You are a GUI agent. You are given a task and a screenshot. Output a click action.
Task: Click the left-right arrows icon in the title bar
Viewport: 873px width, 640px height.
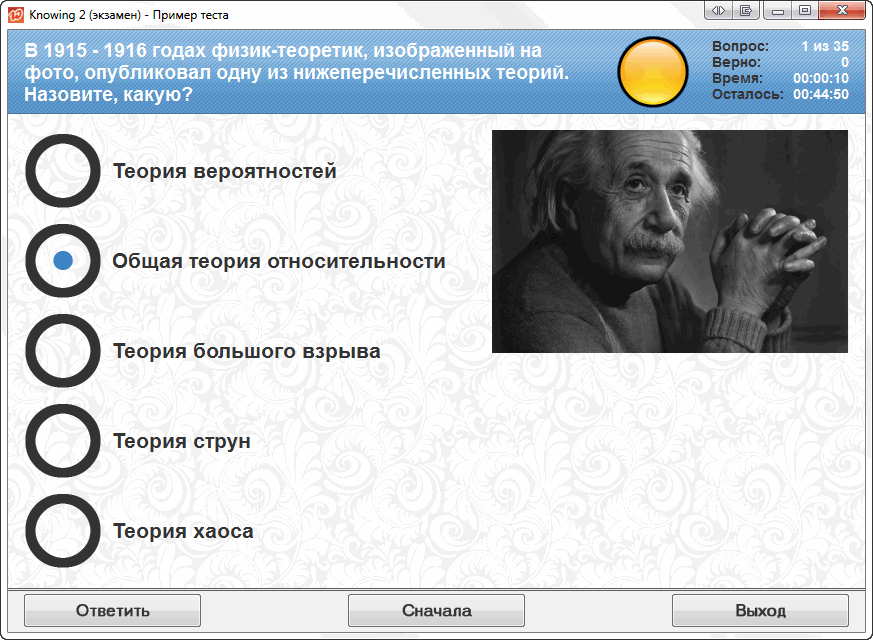tap(718, 10)
